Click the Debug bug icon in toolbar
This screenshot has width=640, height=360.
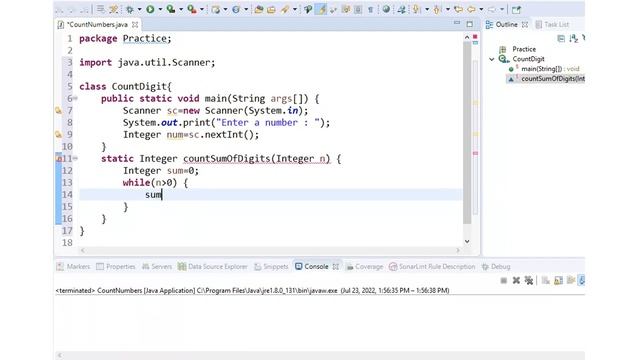point(130,9)
